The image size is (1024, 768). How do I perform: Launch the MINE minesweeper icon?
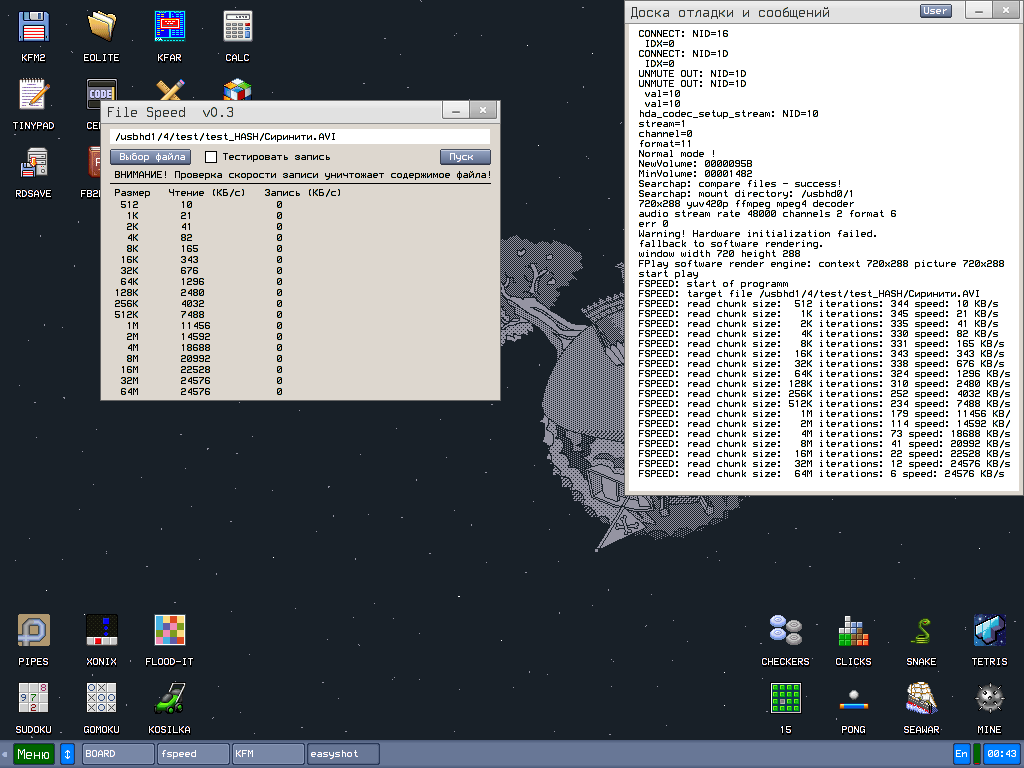tap(989, 699)
